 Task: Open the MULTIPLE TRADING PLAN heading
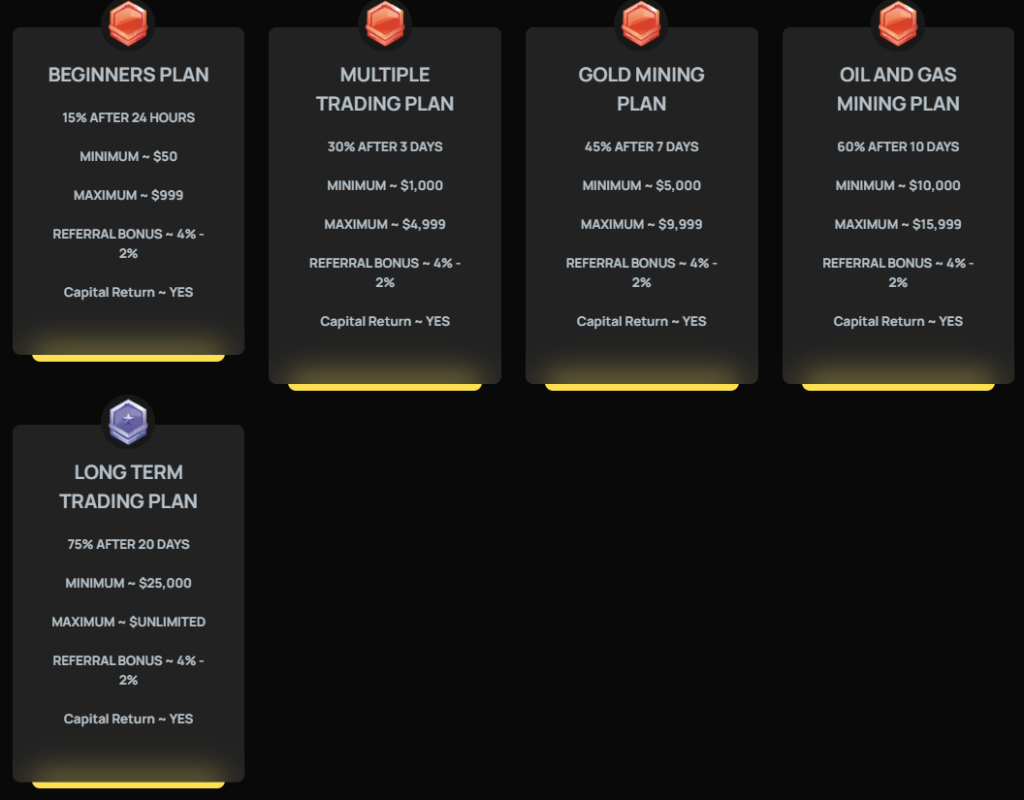tap(385, 89)
